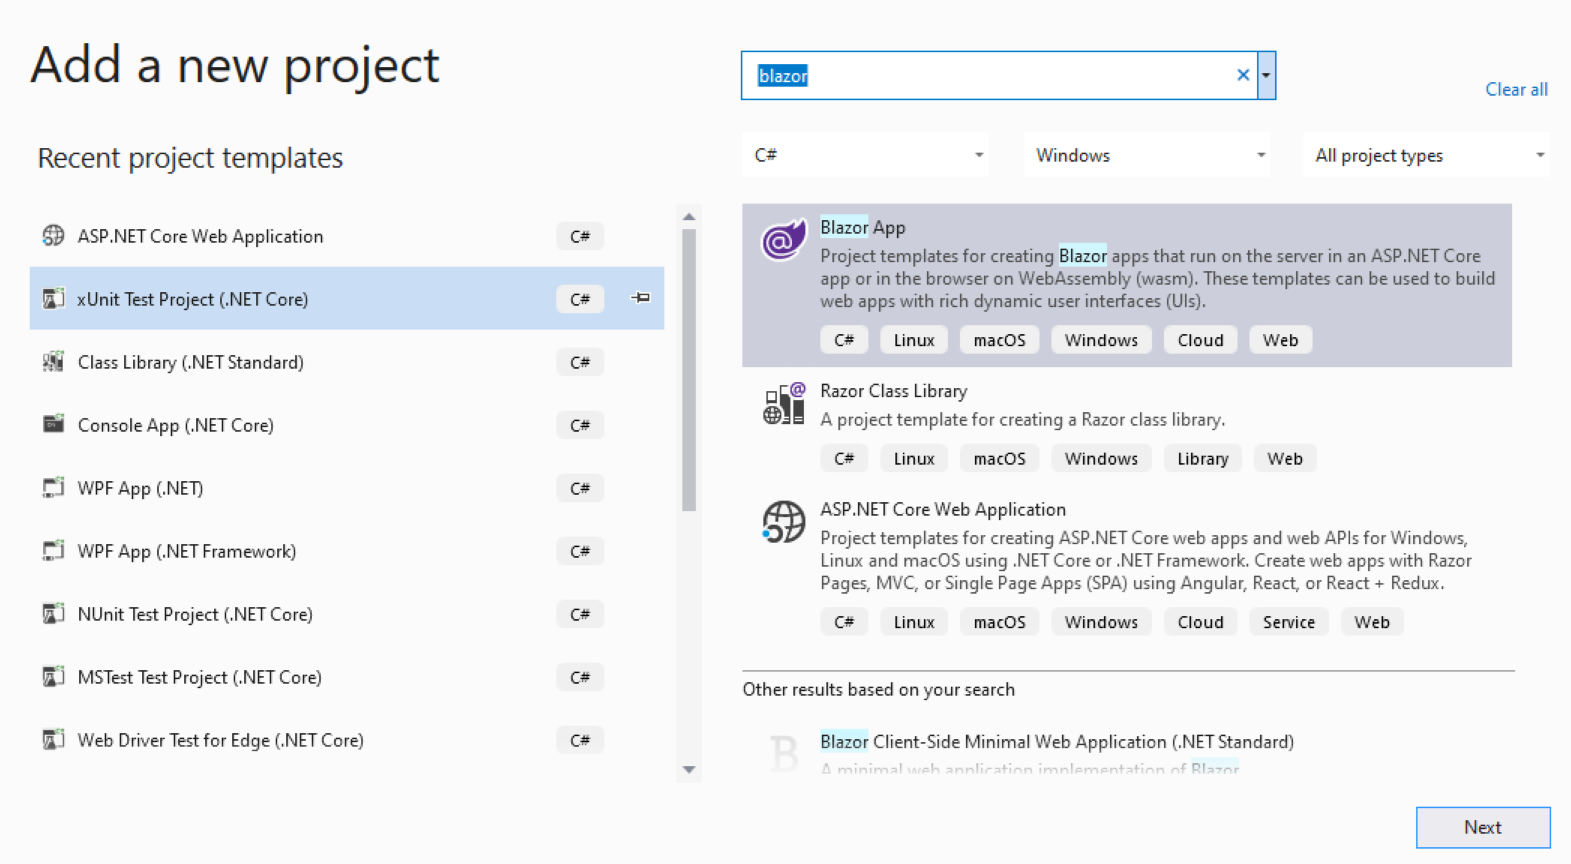1571x864 pixels.
Task: Choose ASP.NET Core Web Application search result title
Action: pyautogui.click(x=943, y=509)
